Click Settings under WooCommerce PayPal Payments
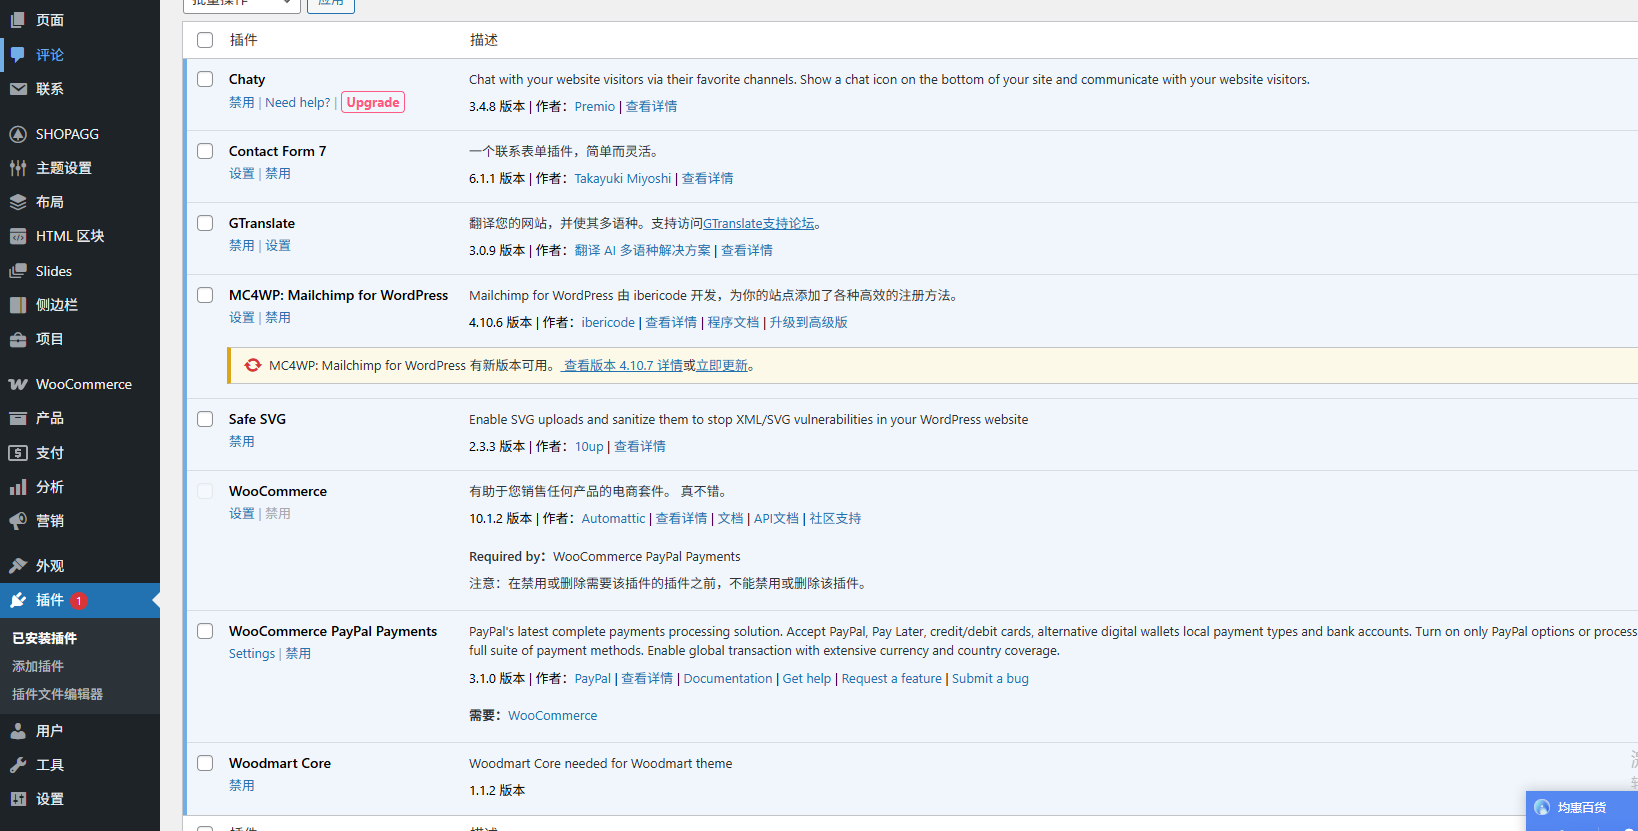This screenshot has width=1638, height=831. [x=252, y=653]
